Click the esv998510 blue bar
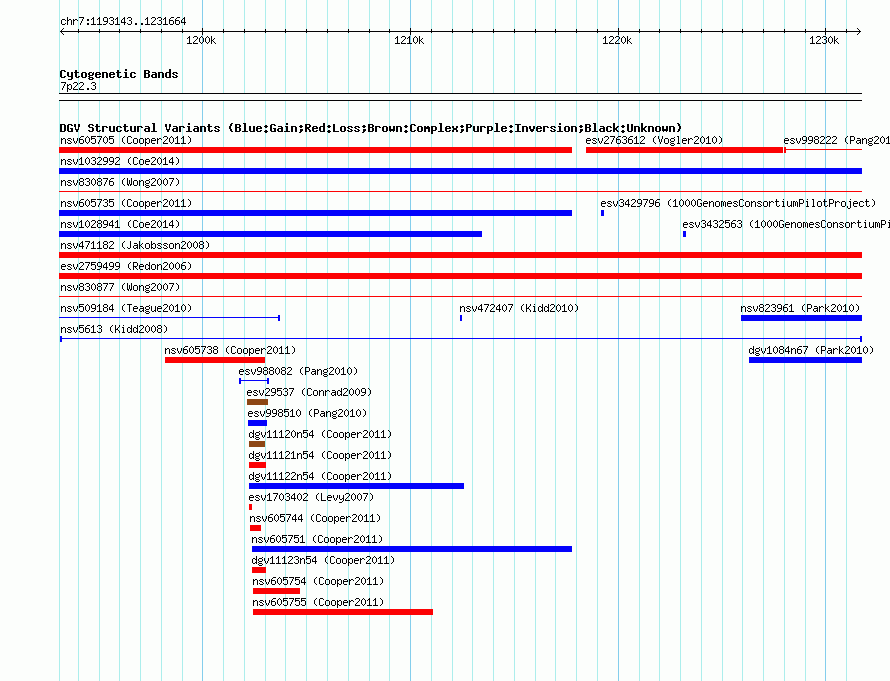The width and height of the screenshot is (890, 681). pyautogui.click(x=257, y=423)
